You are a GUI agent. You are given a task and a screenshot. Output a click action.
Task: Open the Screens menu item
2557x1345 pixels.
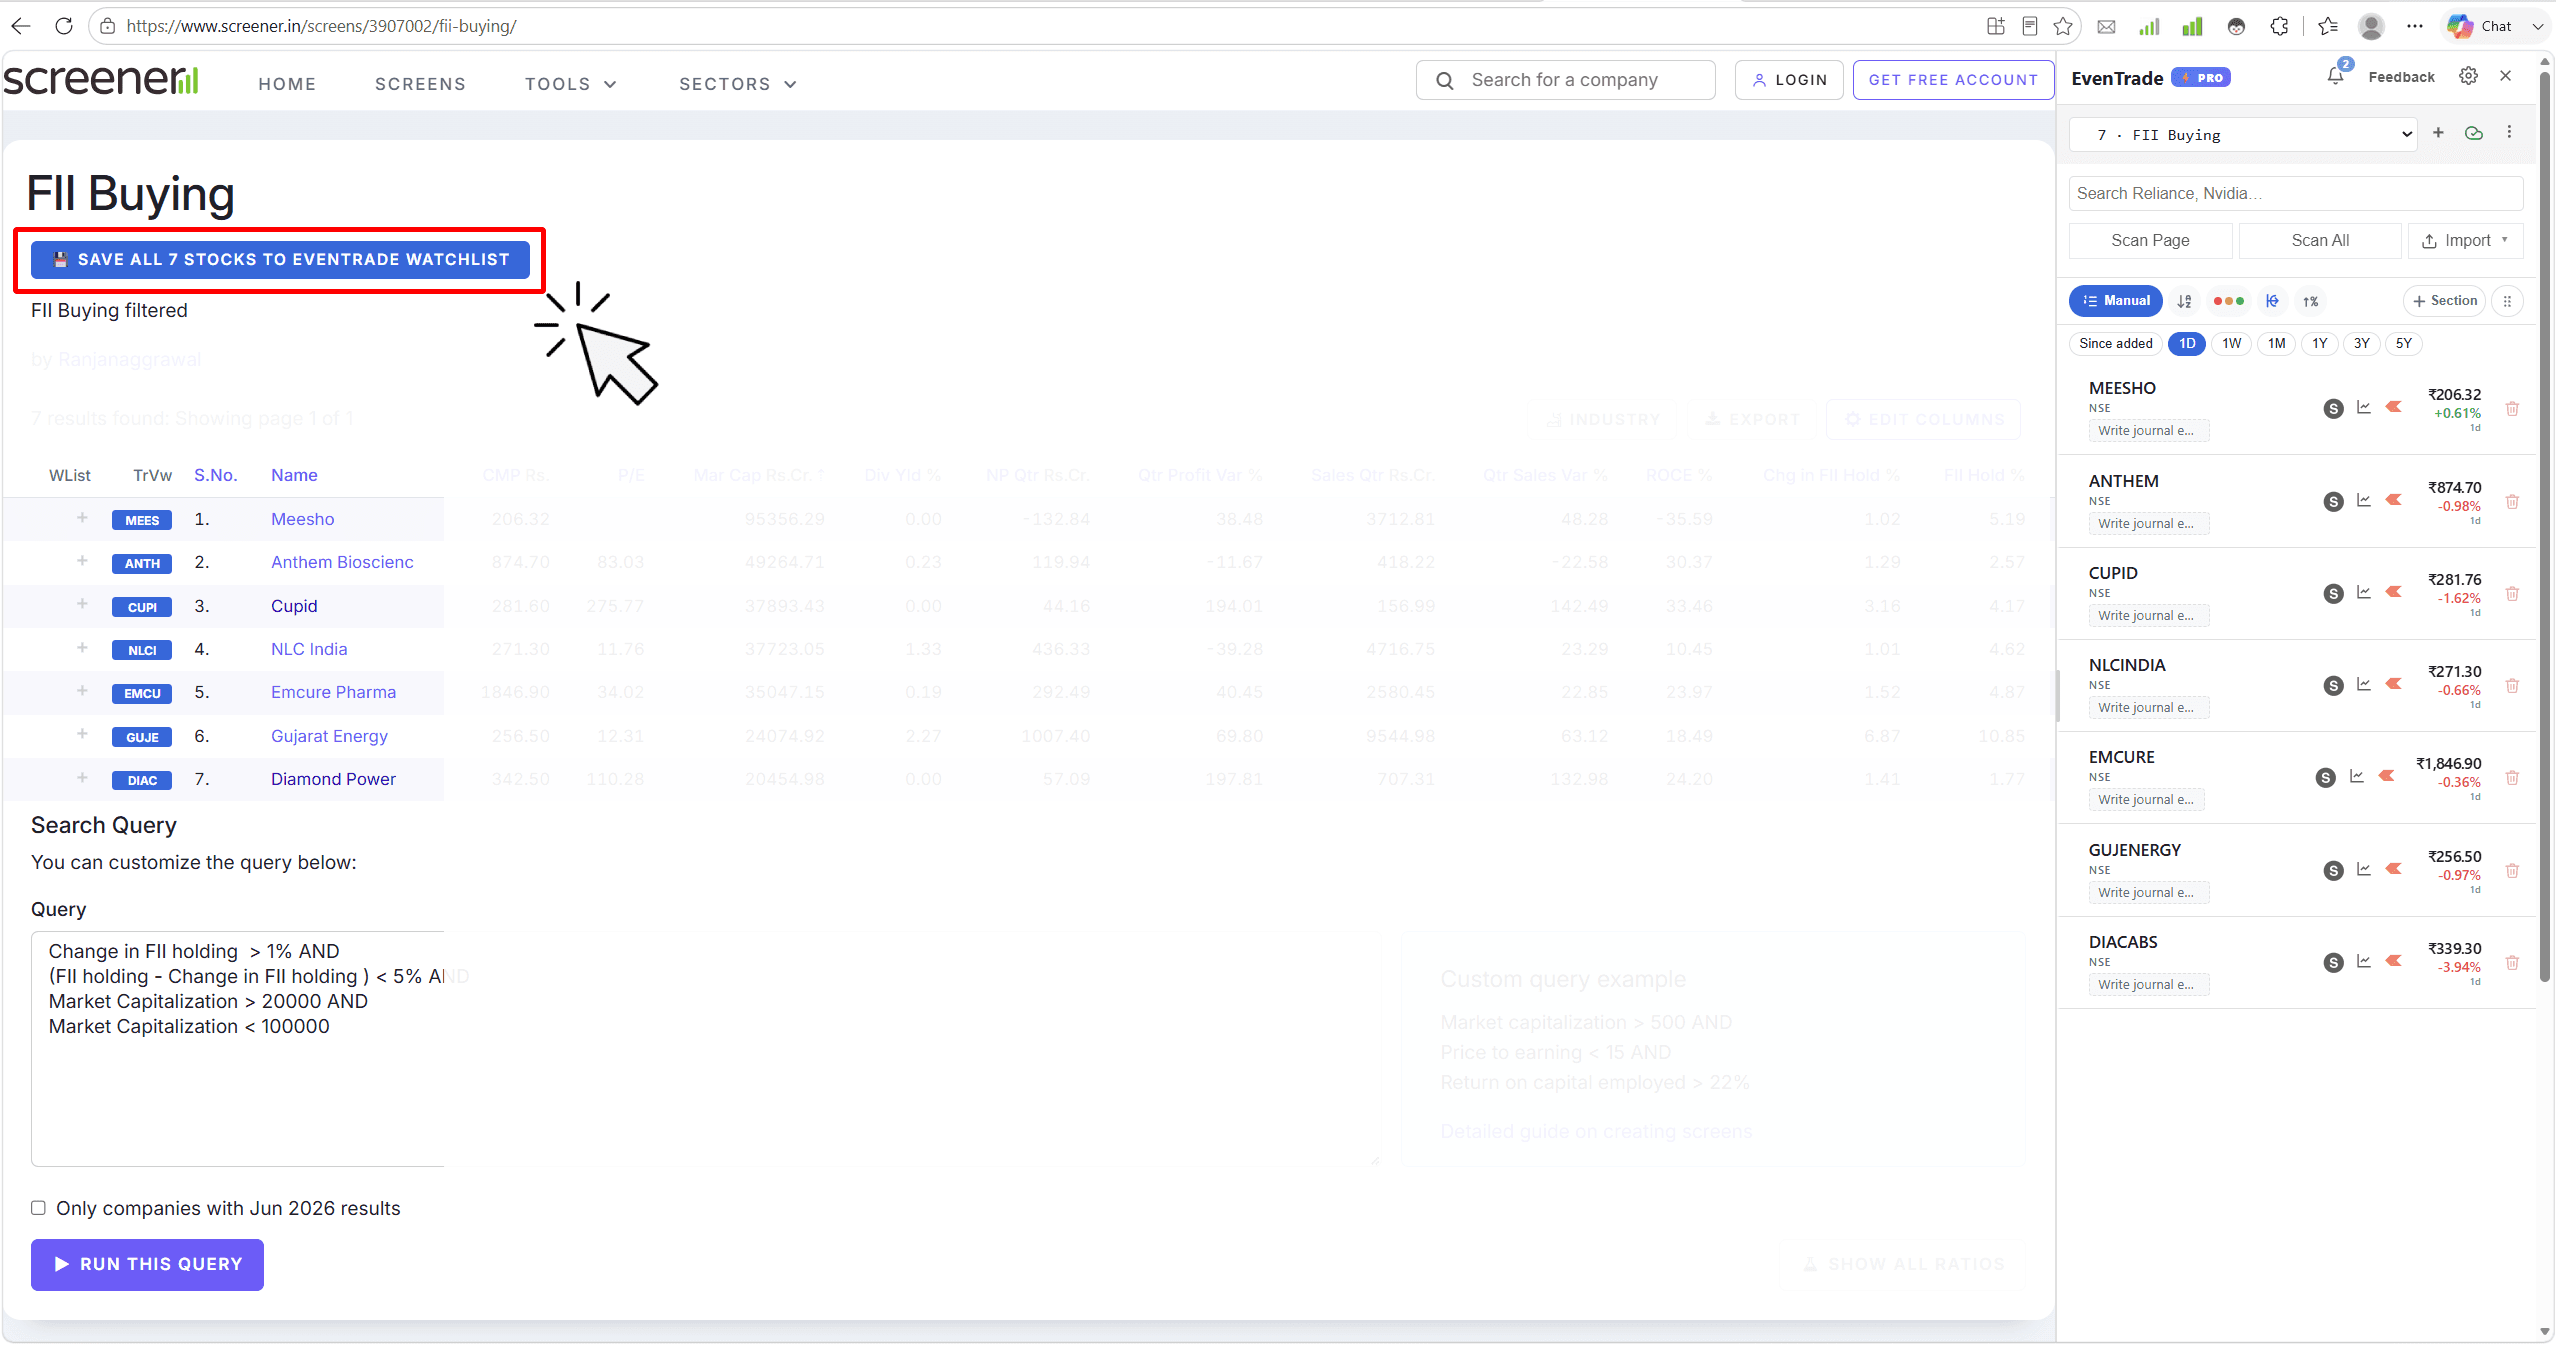[420, 84]
